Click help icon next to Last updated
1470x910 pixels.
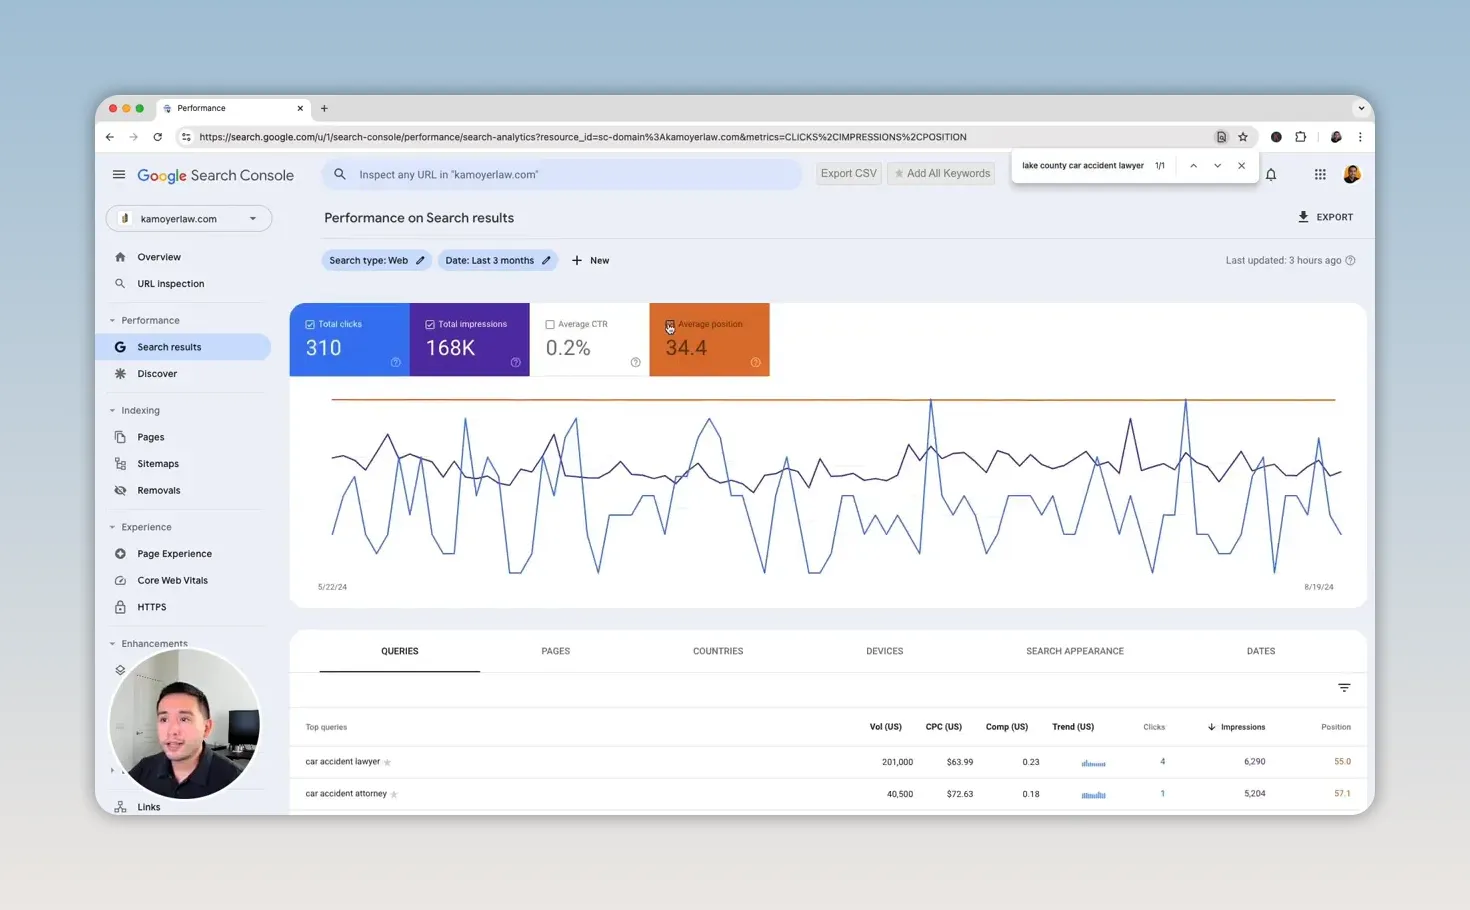tap(1350, 261)
